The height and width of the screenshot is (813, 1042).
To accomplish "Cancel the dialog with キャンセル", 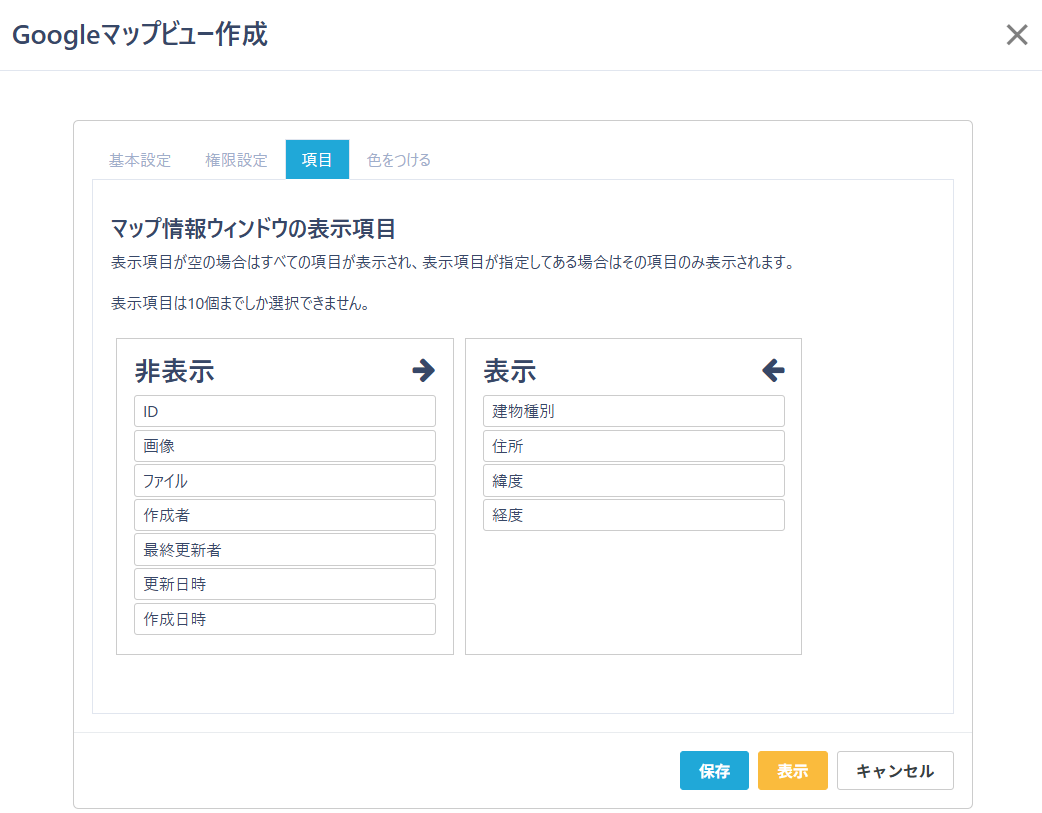I will [894, 770].
